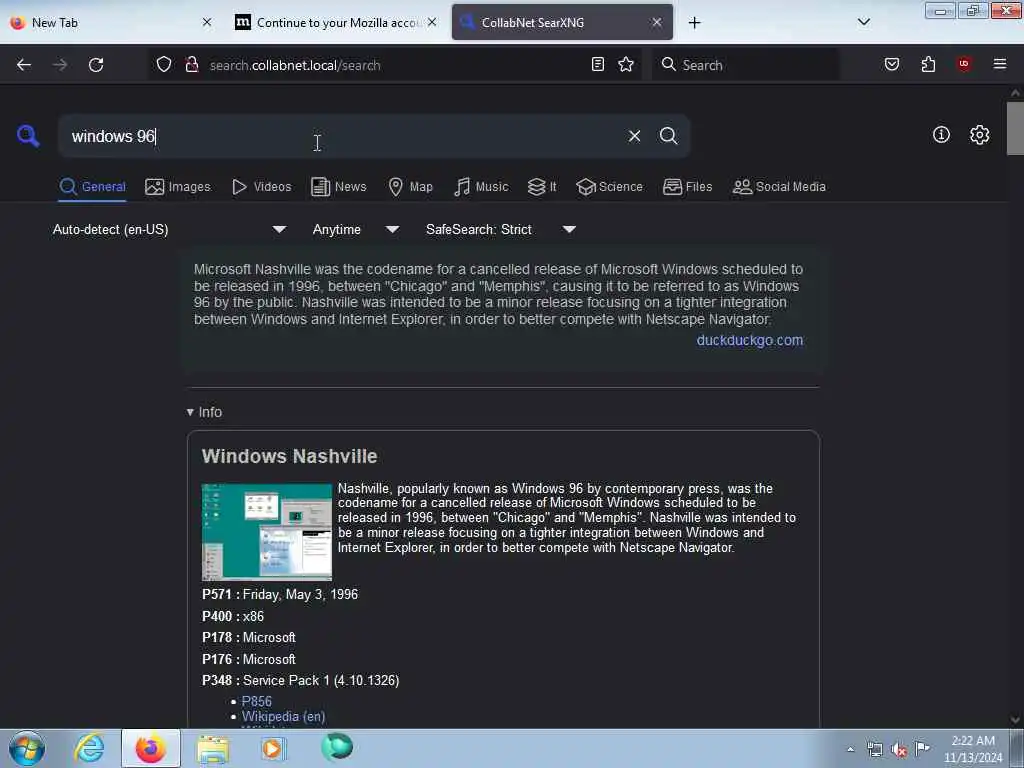Go back with the browser back arrow
1024x768 pixels.
(24, 65)
